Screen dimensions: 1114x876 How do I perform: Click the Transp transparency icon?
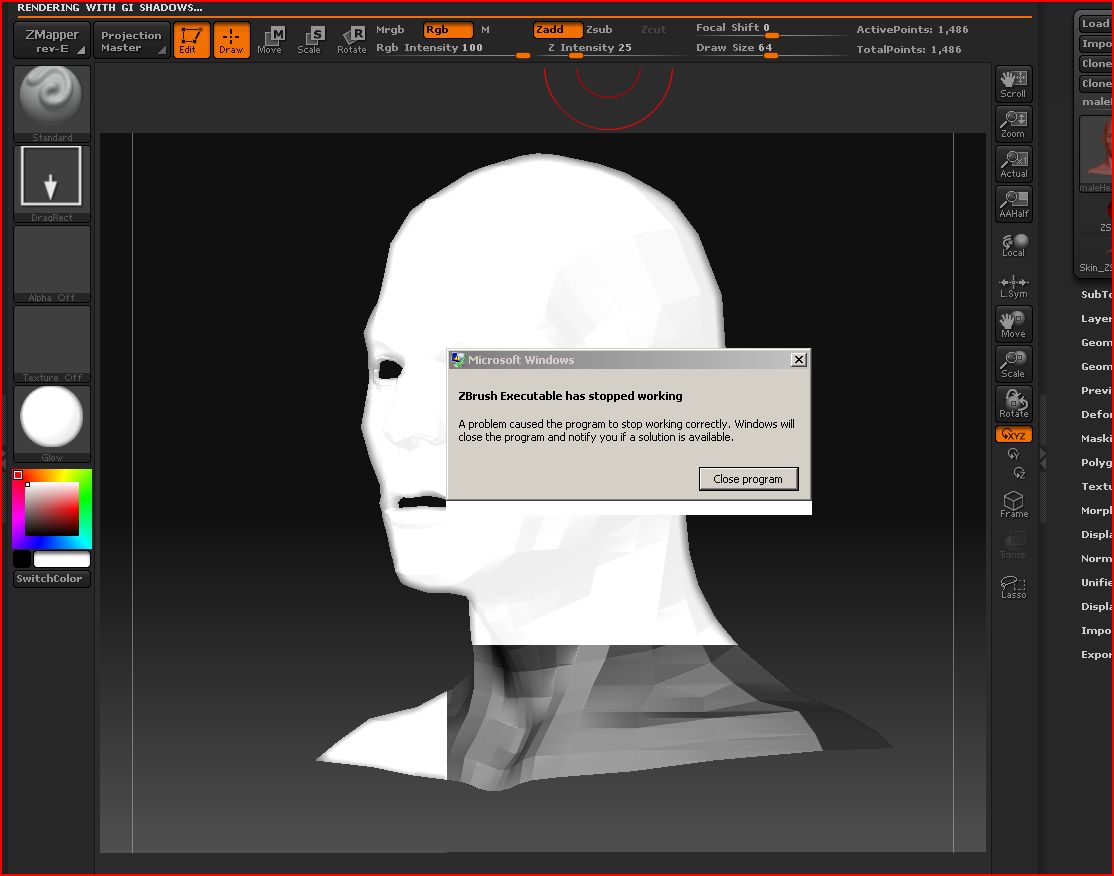point(1014,546)
